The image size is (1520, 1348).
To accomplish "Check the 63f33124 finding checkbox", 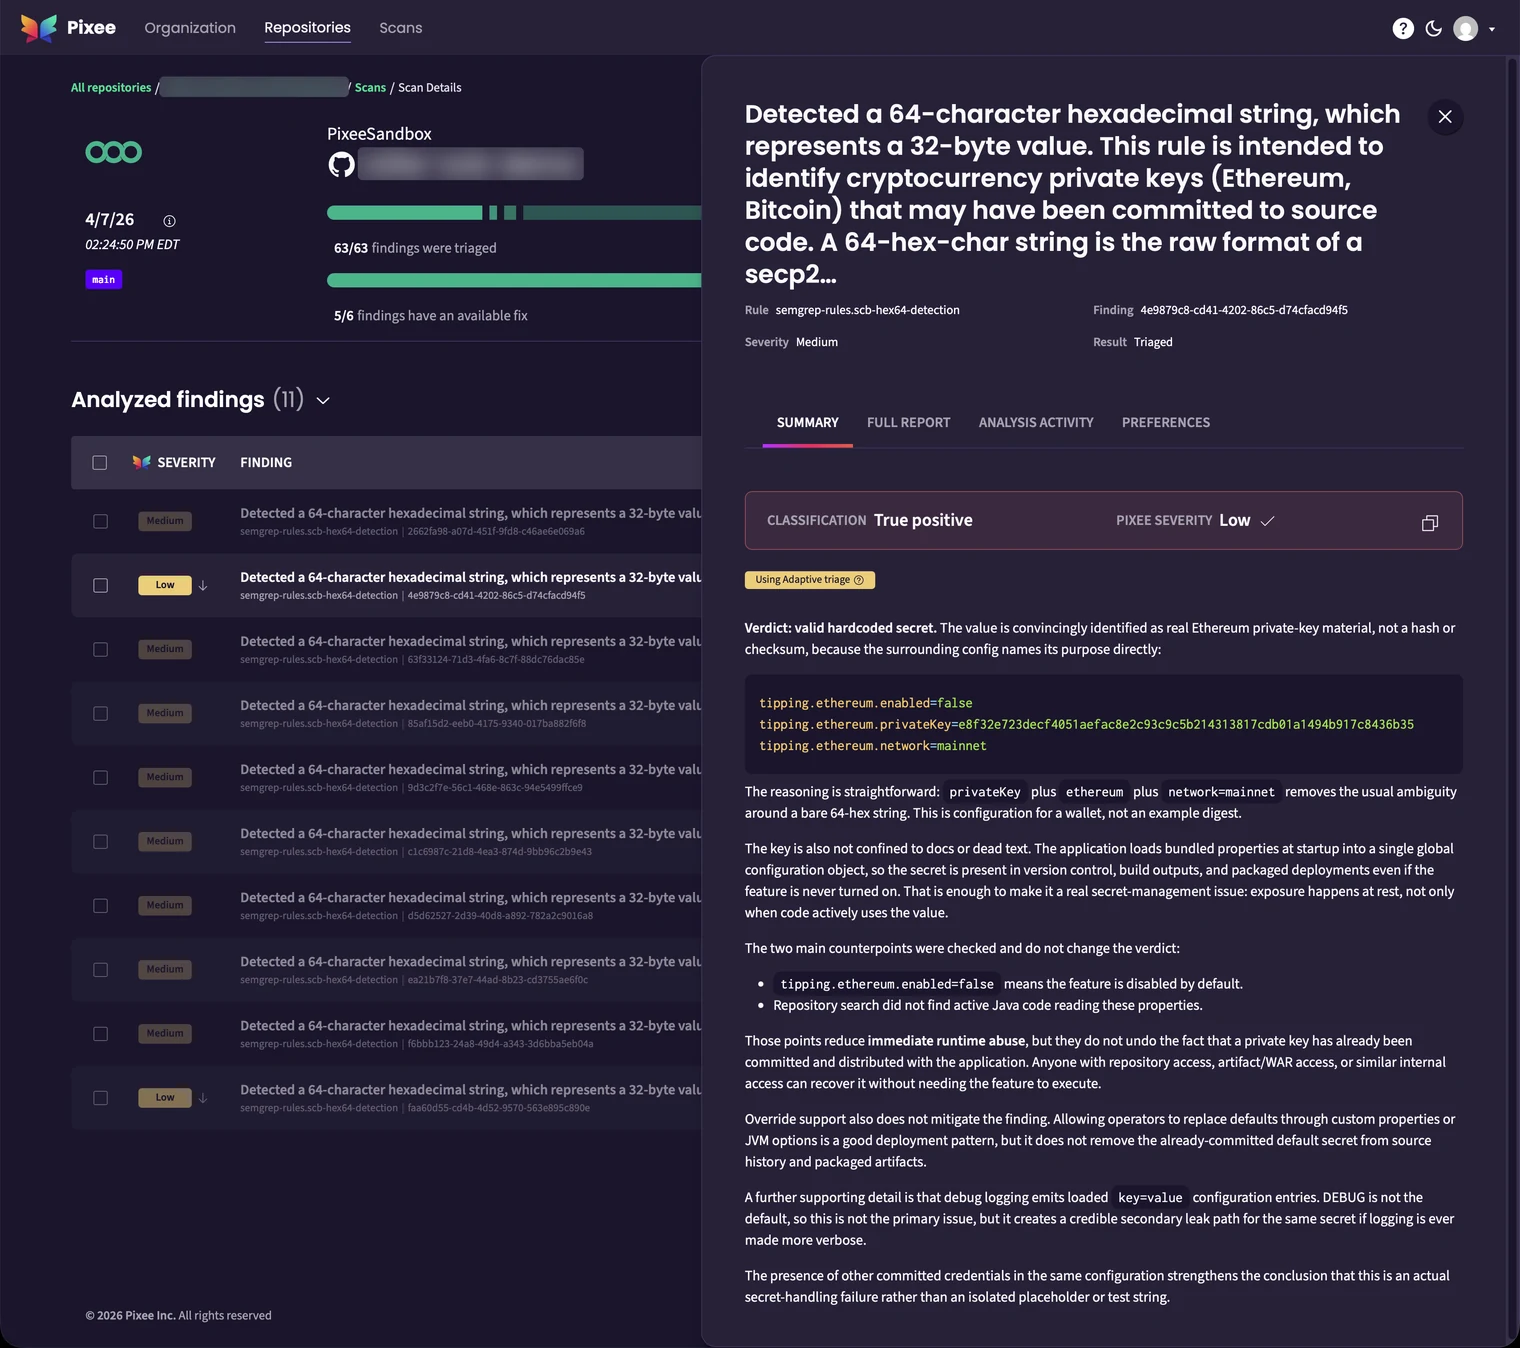I will coord(100,649).
